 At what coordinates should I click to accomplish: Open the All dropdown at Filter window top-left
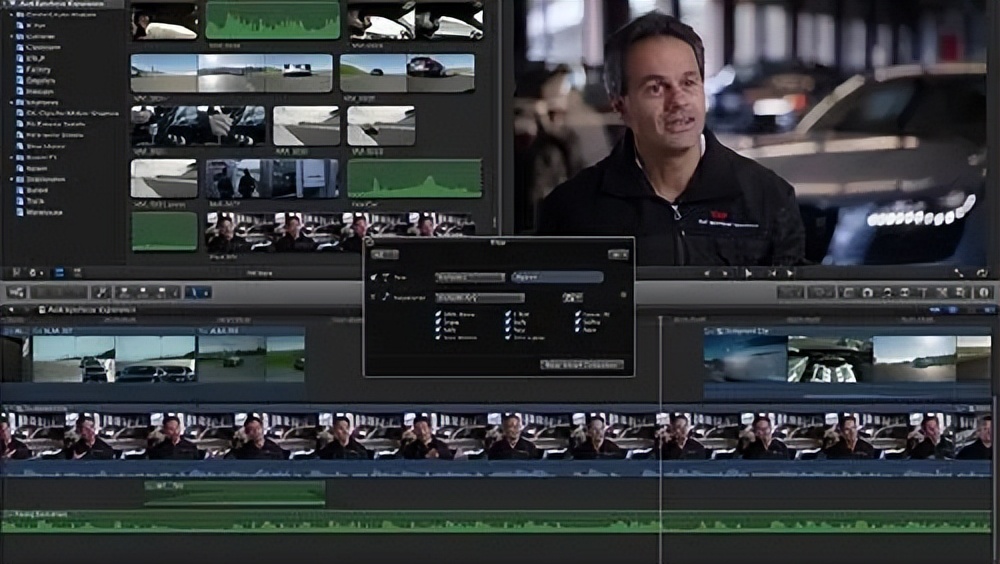pos(385,255)
